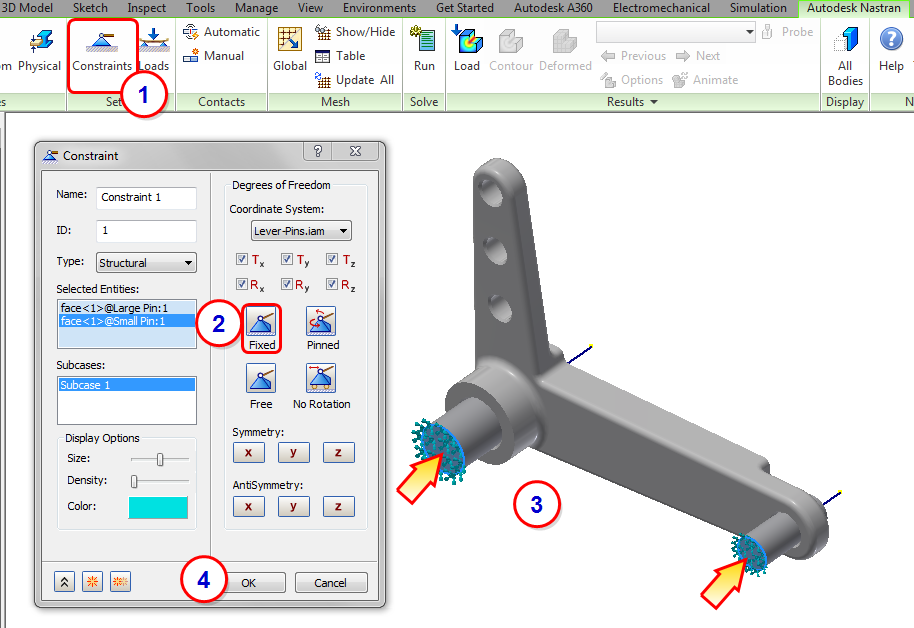Click Symmetry x button
914x628 pixels.
[x=248, y=452]
